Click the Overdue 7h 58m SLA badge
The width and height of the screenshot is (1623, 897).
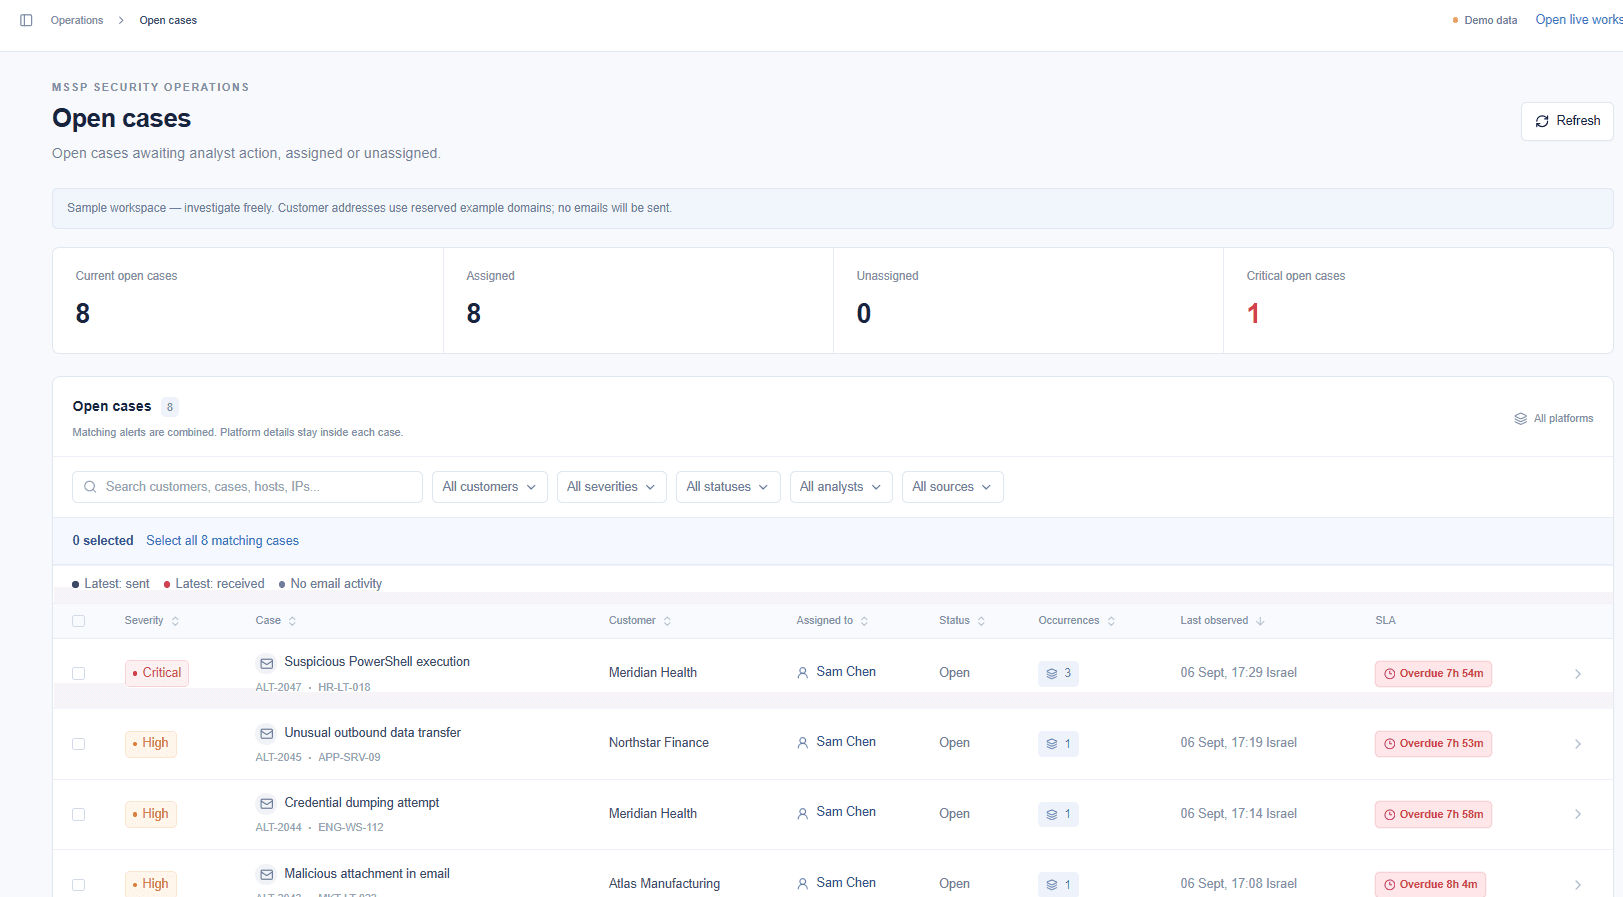(x=1433, y=815)
